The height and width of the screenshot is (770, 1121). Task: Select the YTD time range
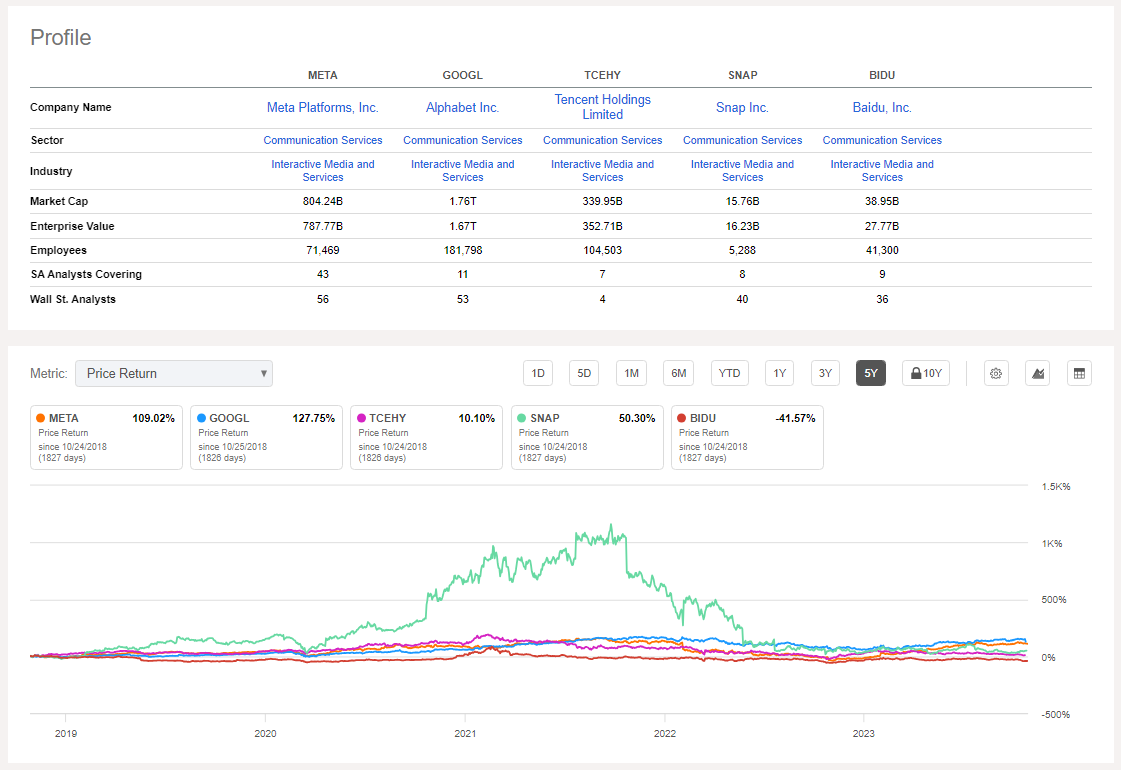pos(729,373)
